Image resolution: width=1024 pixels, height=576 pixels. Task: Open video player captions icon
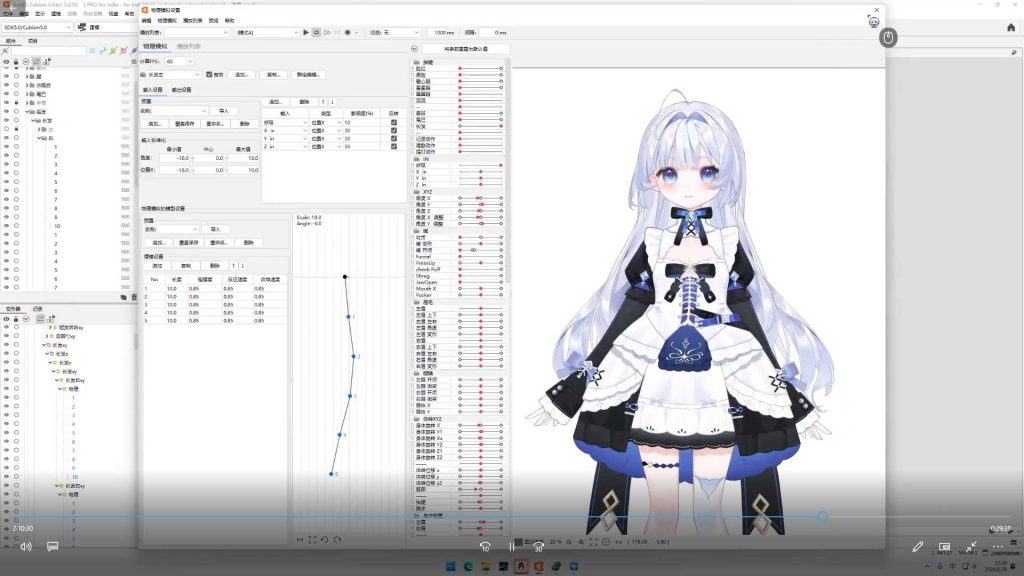click(53, 546)
